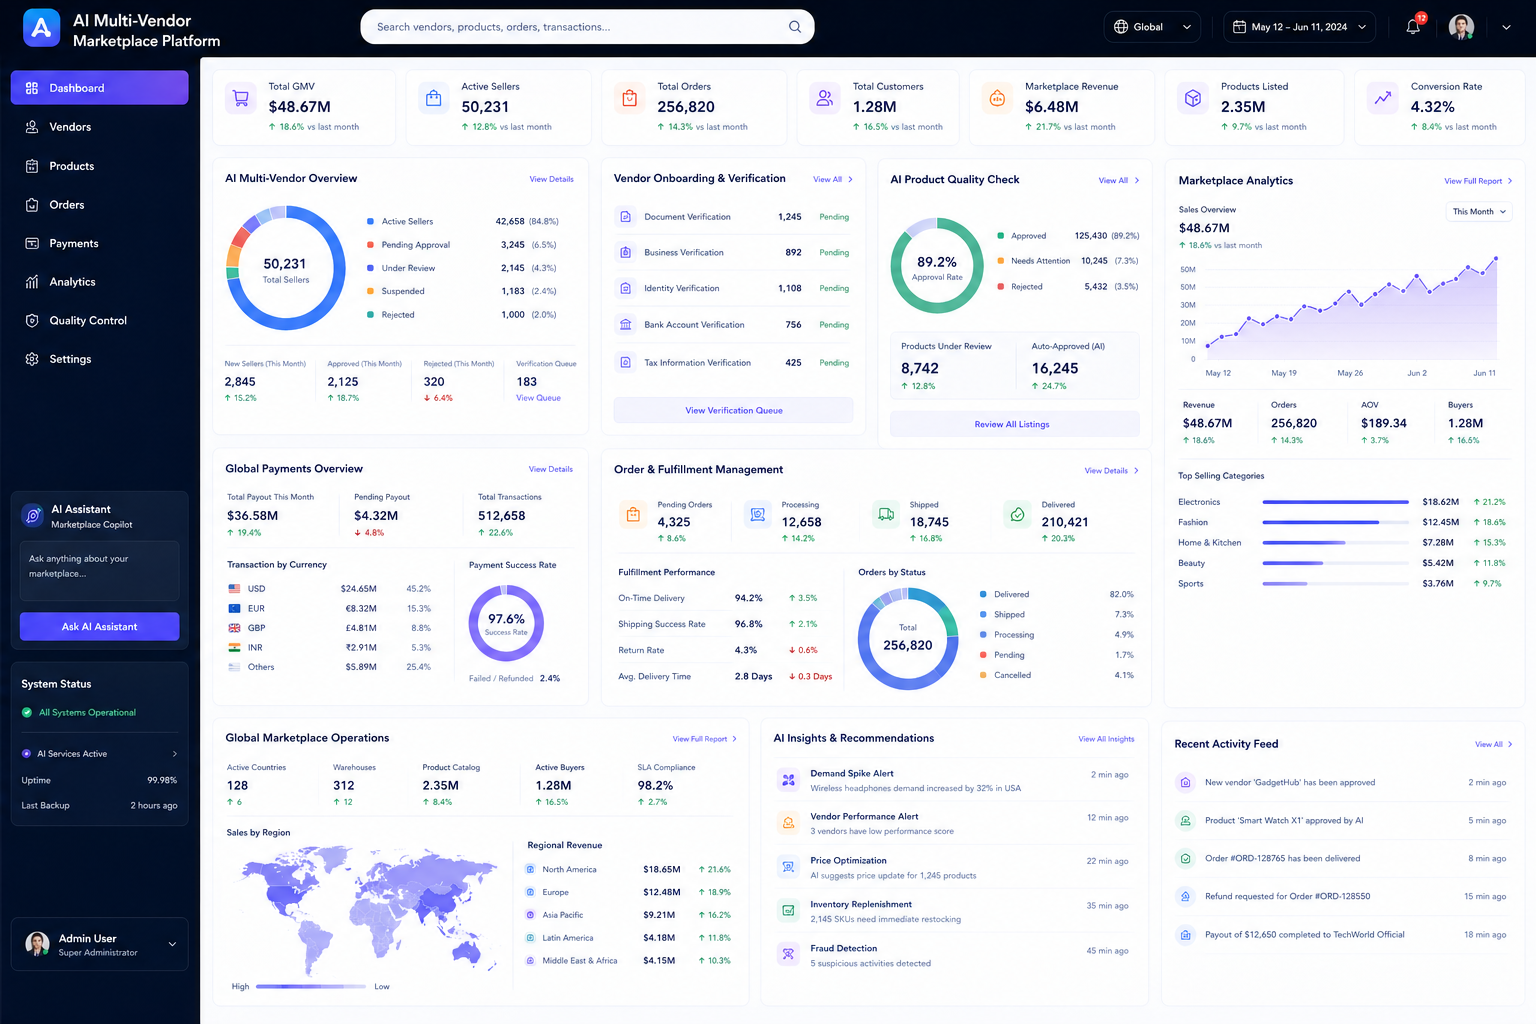Click View All in AI Product Quality Check

1119,180
